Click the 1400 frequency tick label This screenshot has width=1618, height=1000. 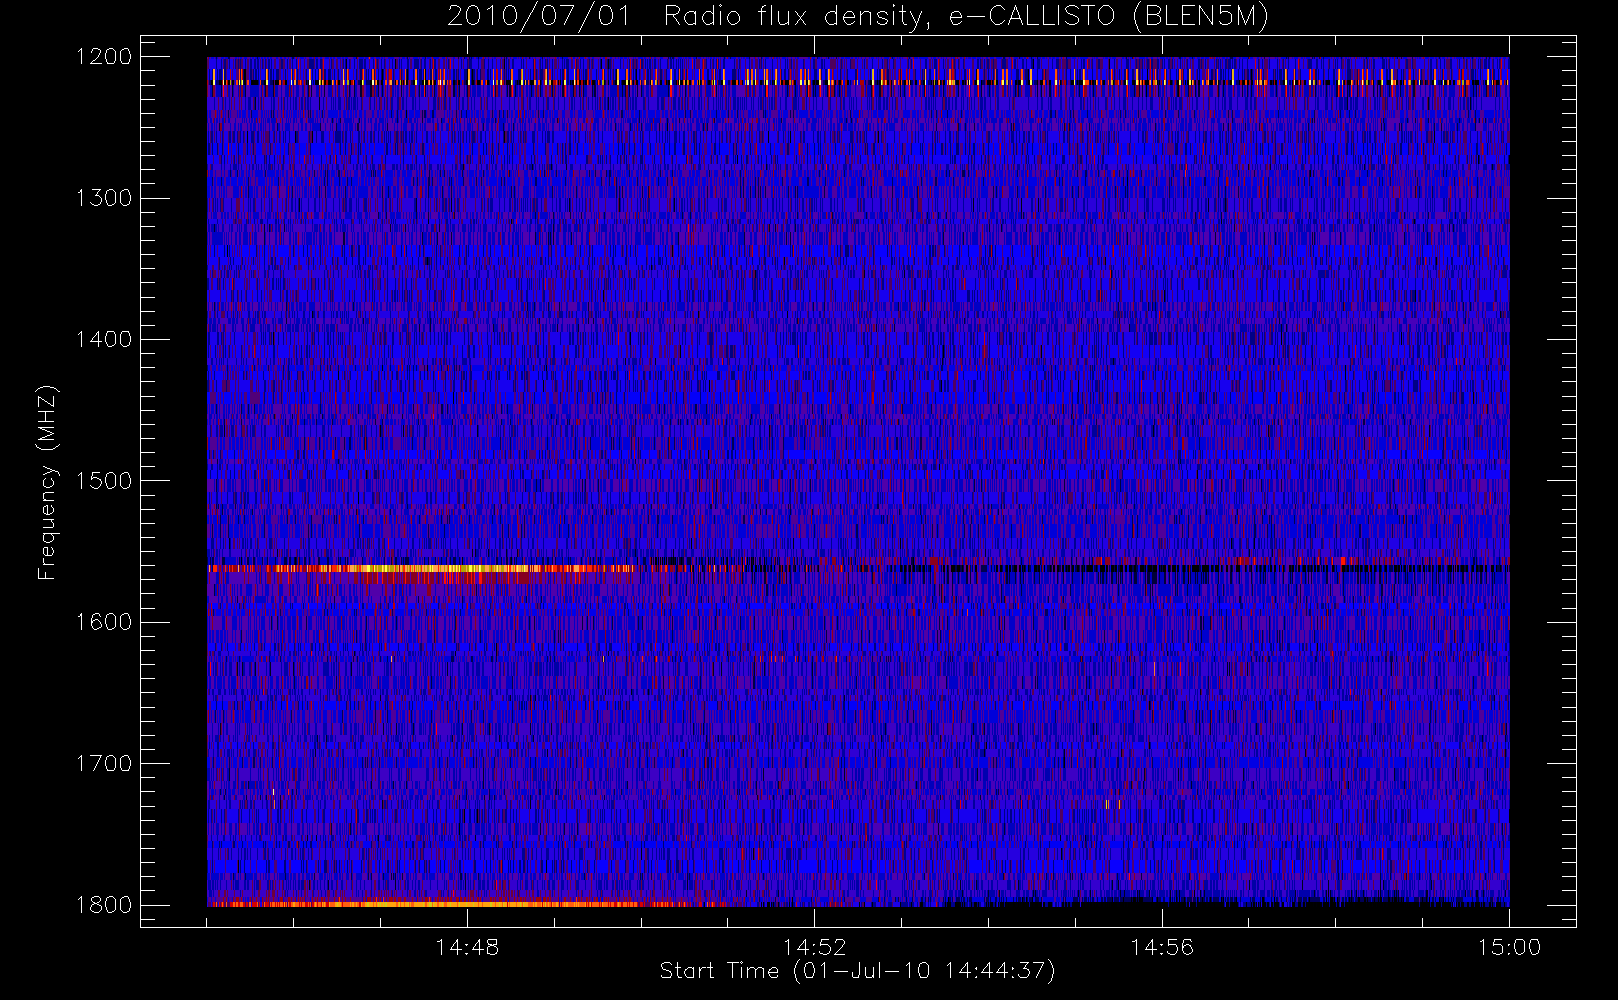point(104,339)
